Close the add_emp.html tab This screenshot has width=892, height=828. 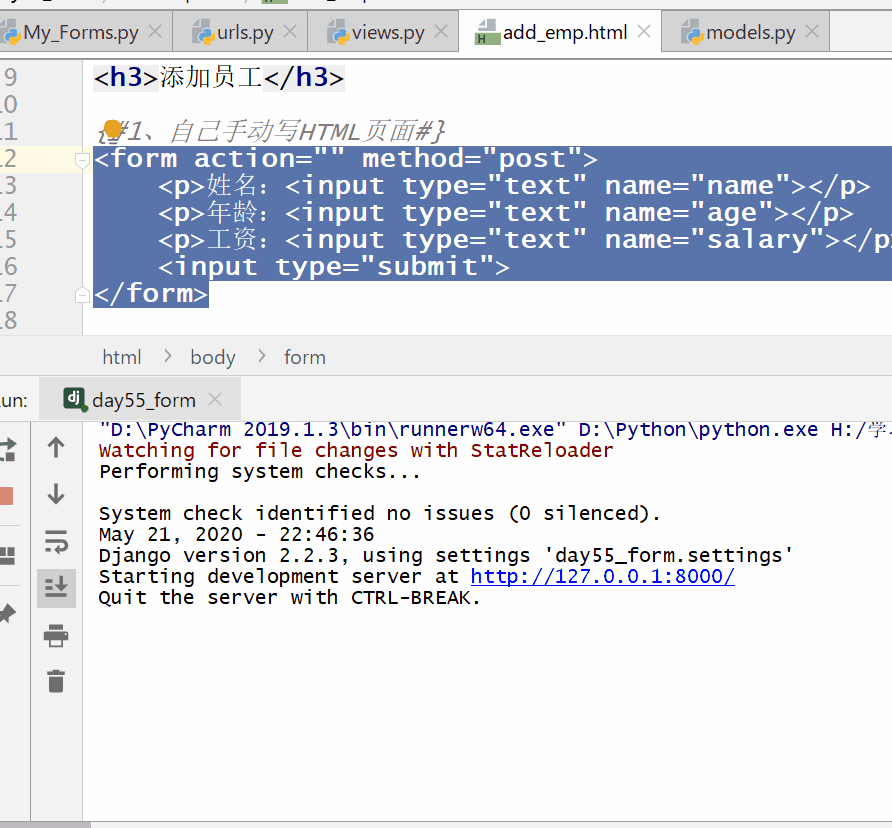tap(644, 31)
